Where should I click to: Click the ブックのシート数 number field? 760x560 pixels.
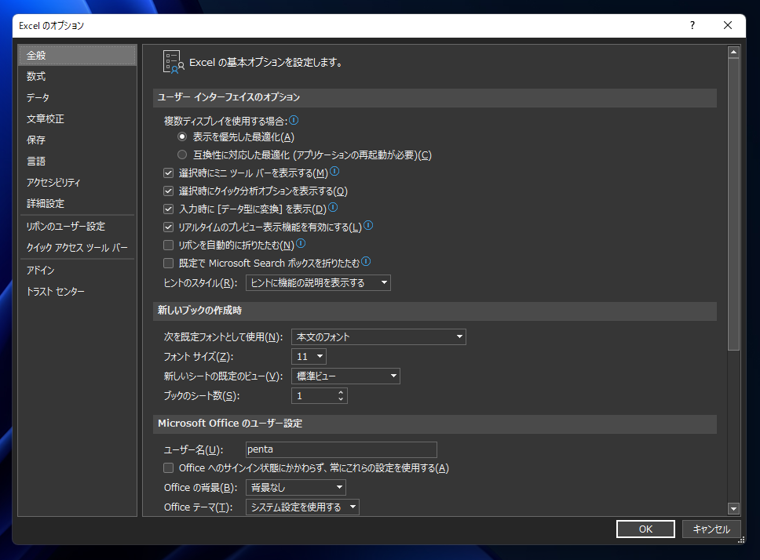314,396
